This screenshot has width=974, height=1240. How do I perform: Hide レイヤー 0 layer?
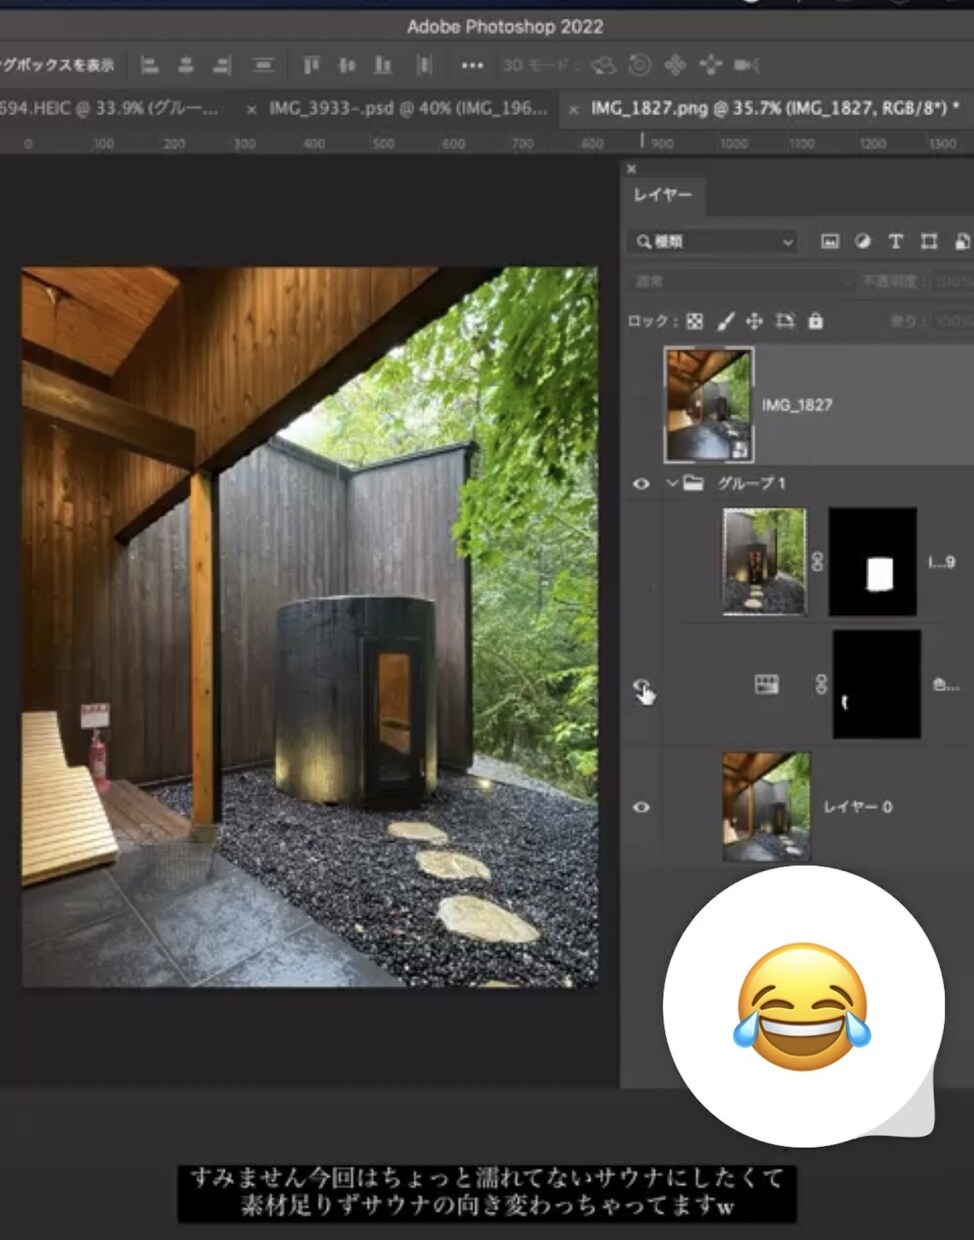[641, 807]
